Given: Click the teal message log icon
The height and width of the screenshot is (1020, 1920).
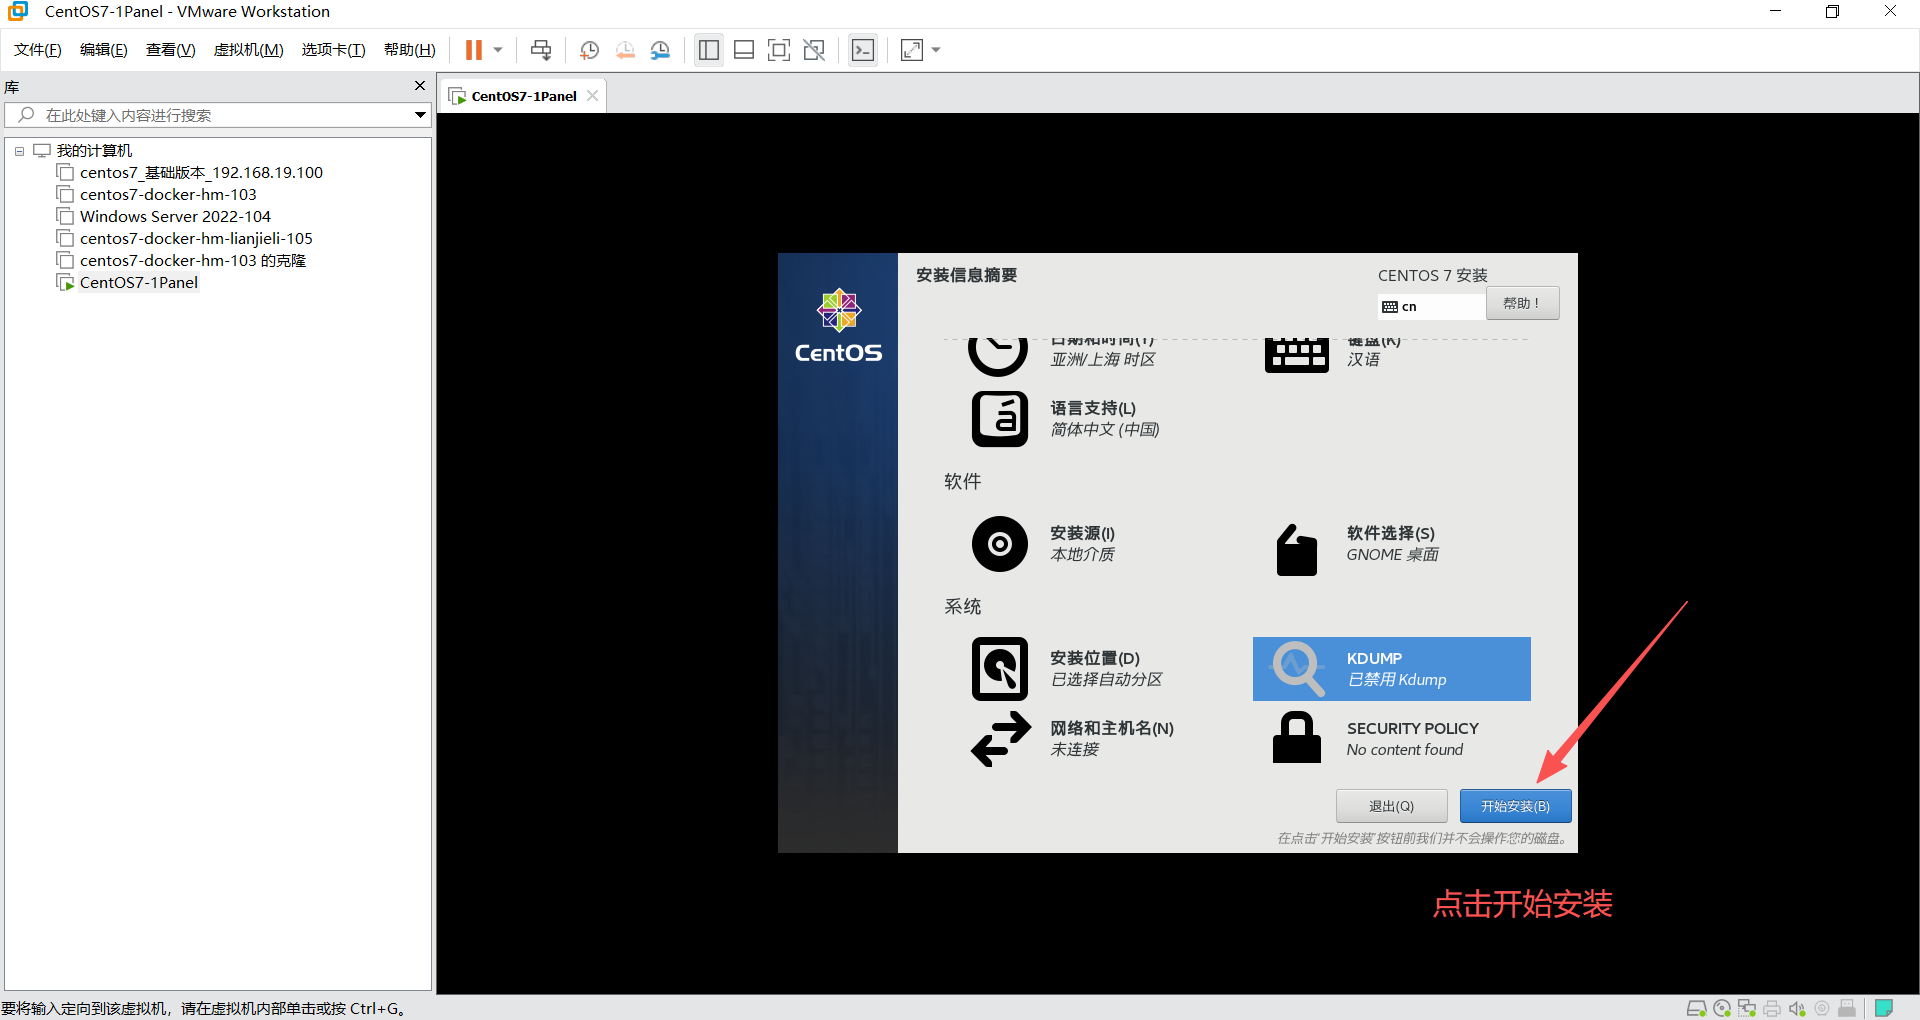Looking at the screenshot, I should pyautogui.click(x=1884, y=1008).
